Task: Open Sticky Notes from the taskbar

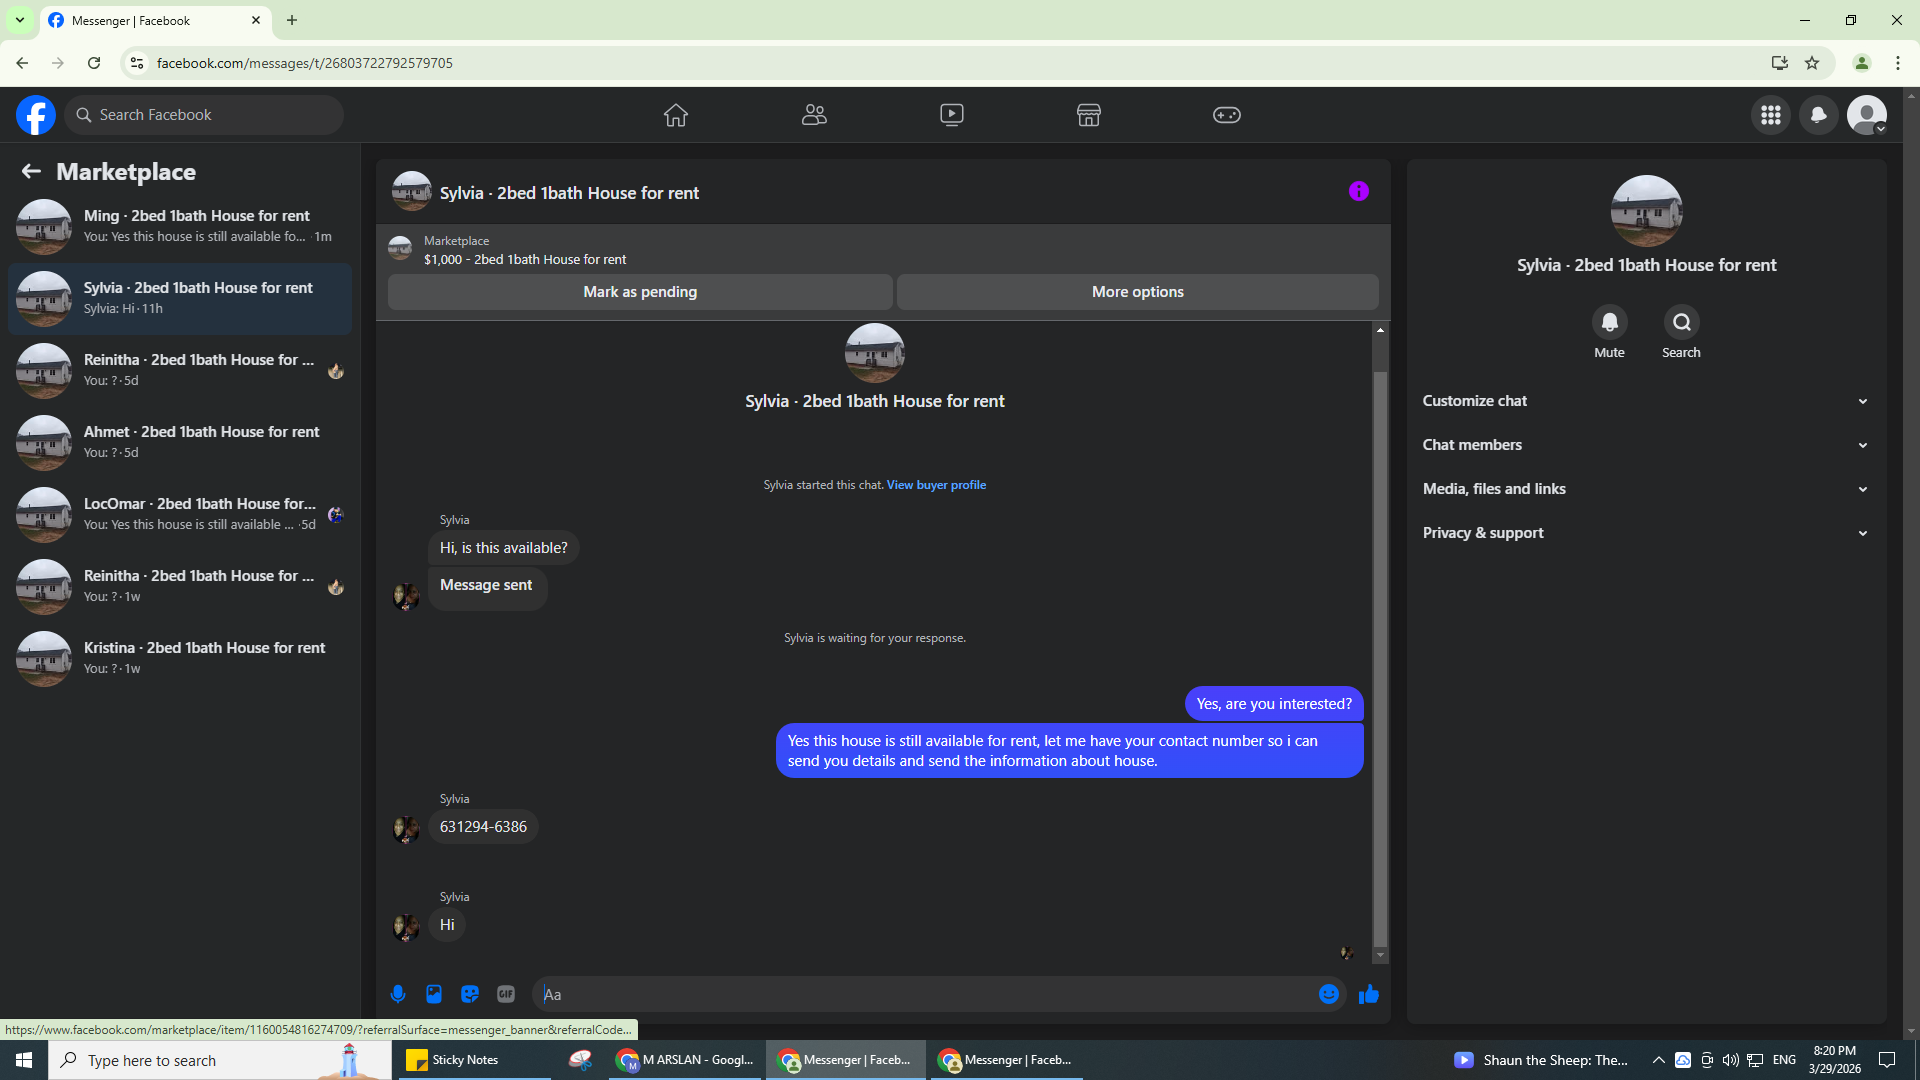Action: coord(476,1060)
